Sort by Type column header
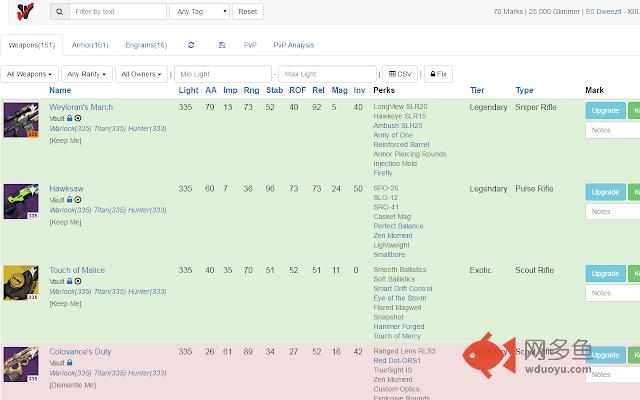 click(x=524, y=90)
